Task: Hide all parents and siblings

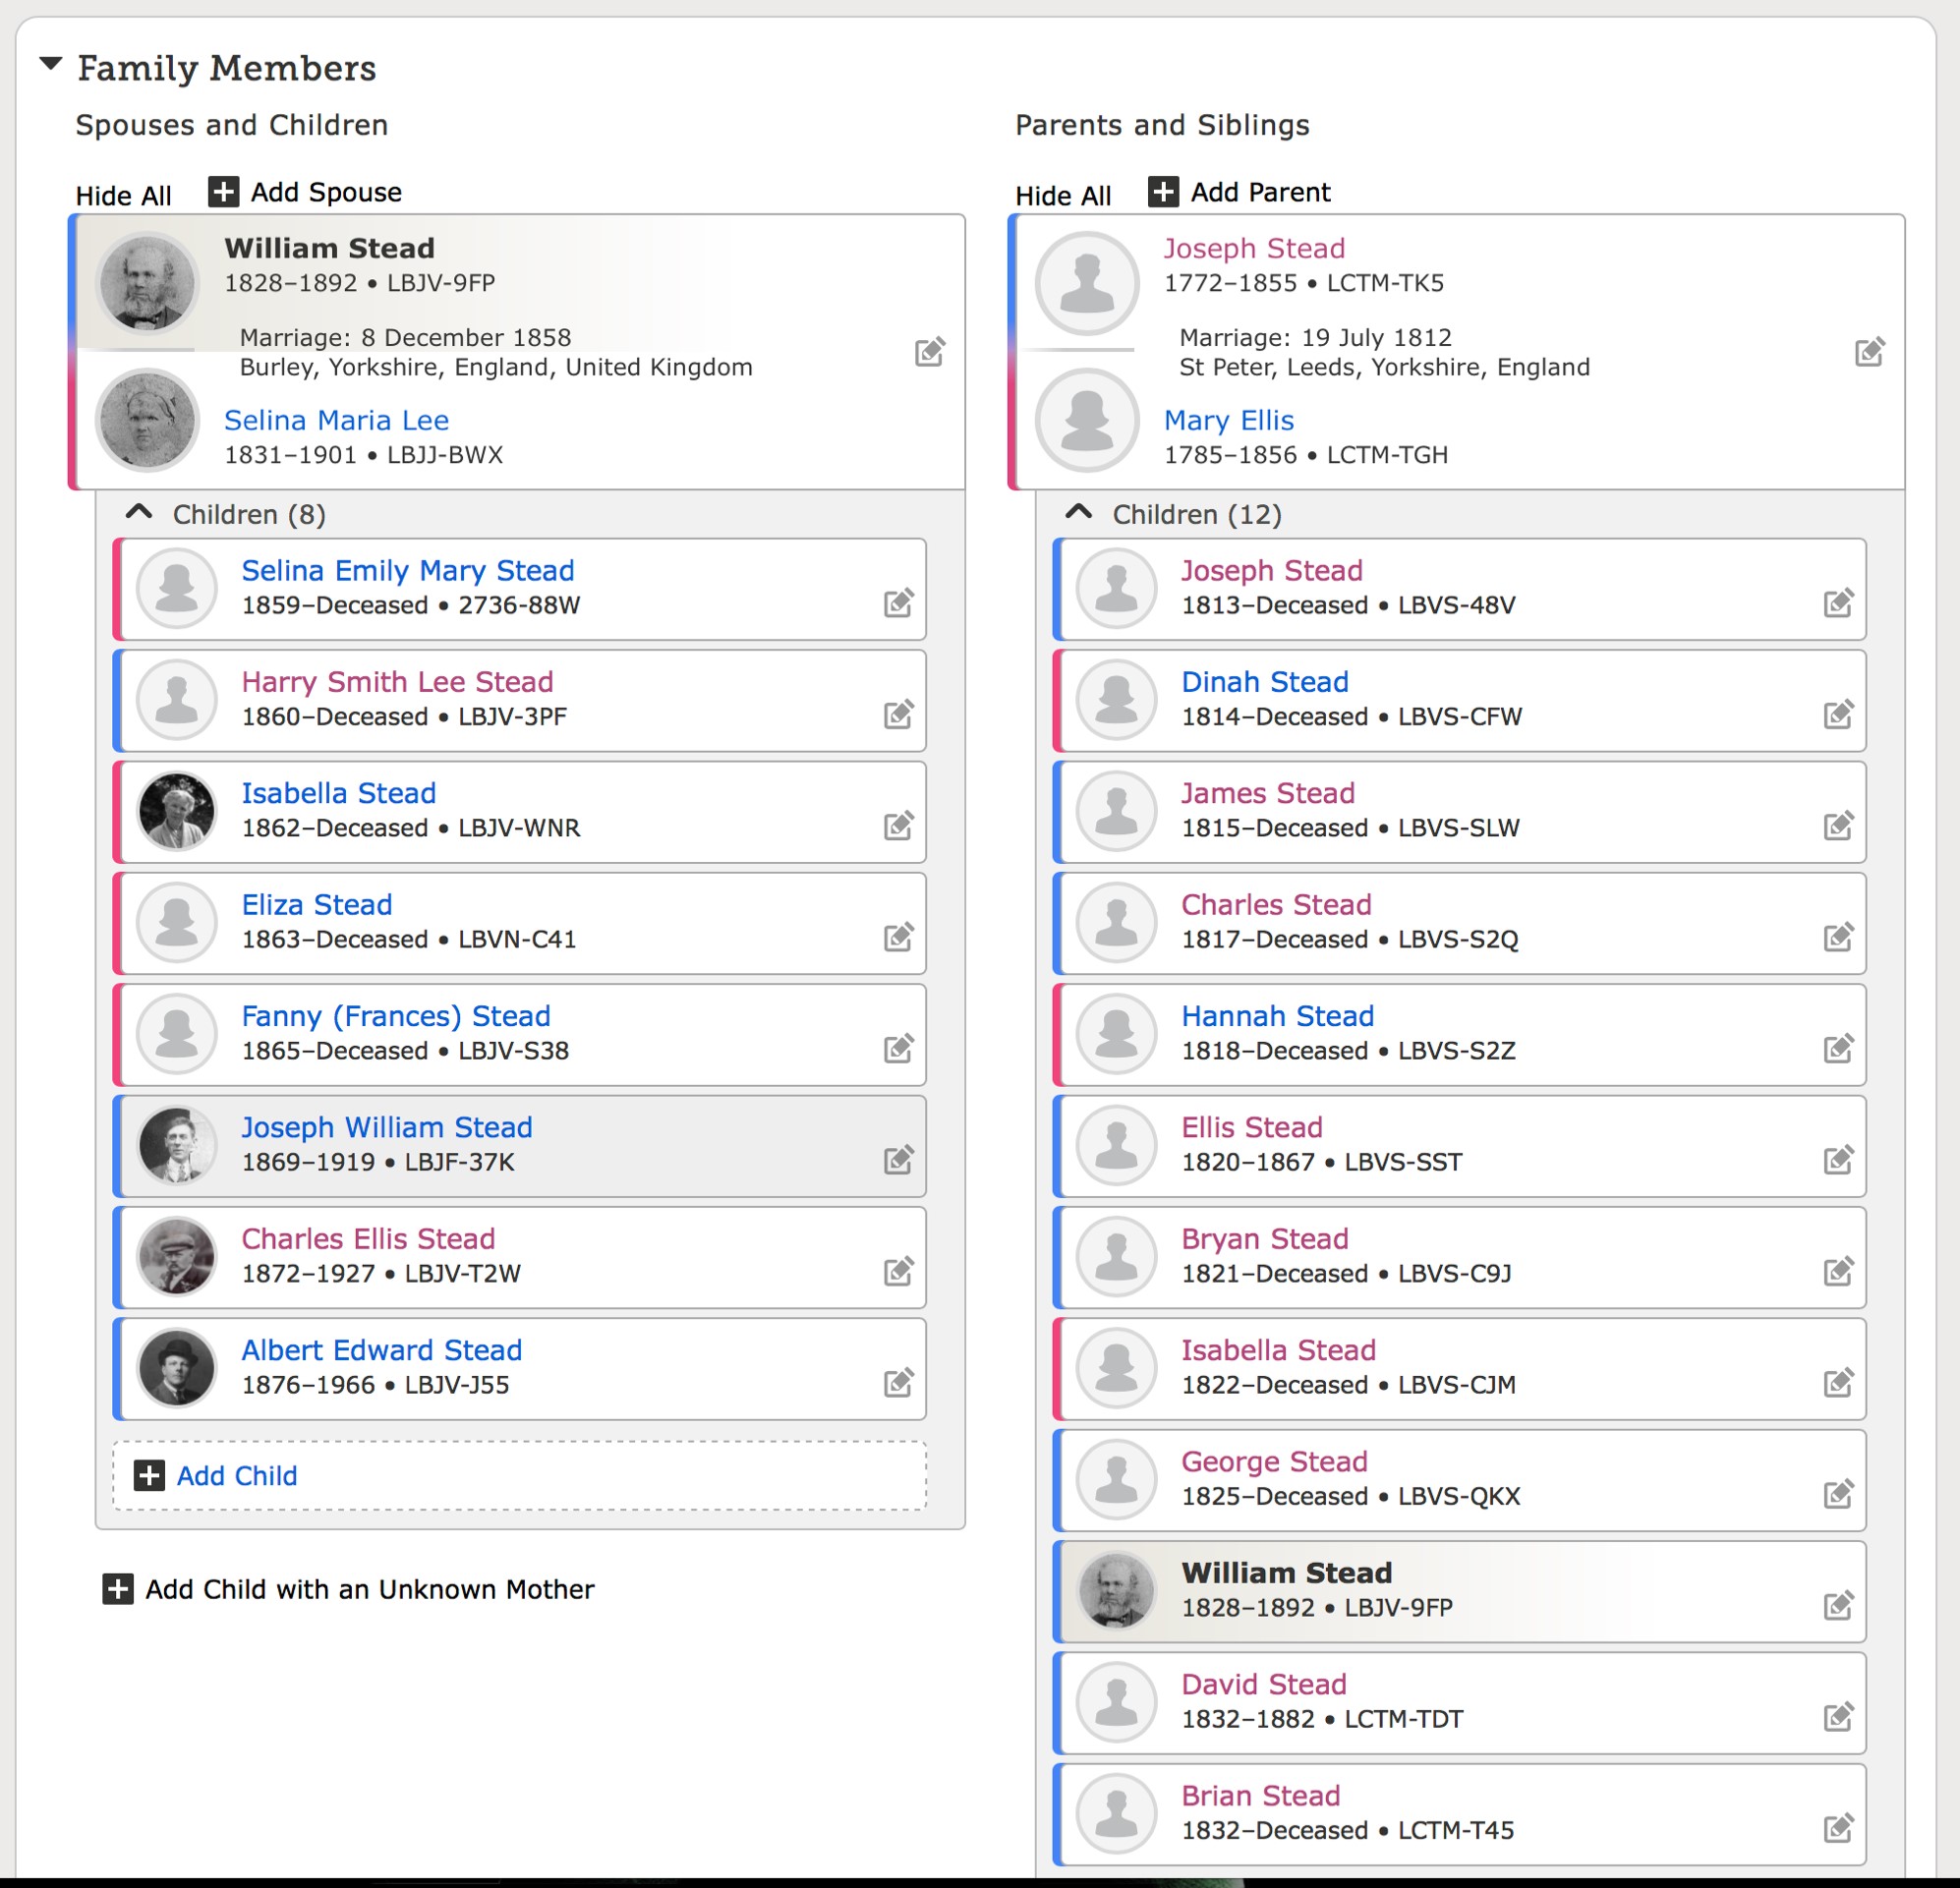Action: 1062,195
